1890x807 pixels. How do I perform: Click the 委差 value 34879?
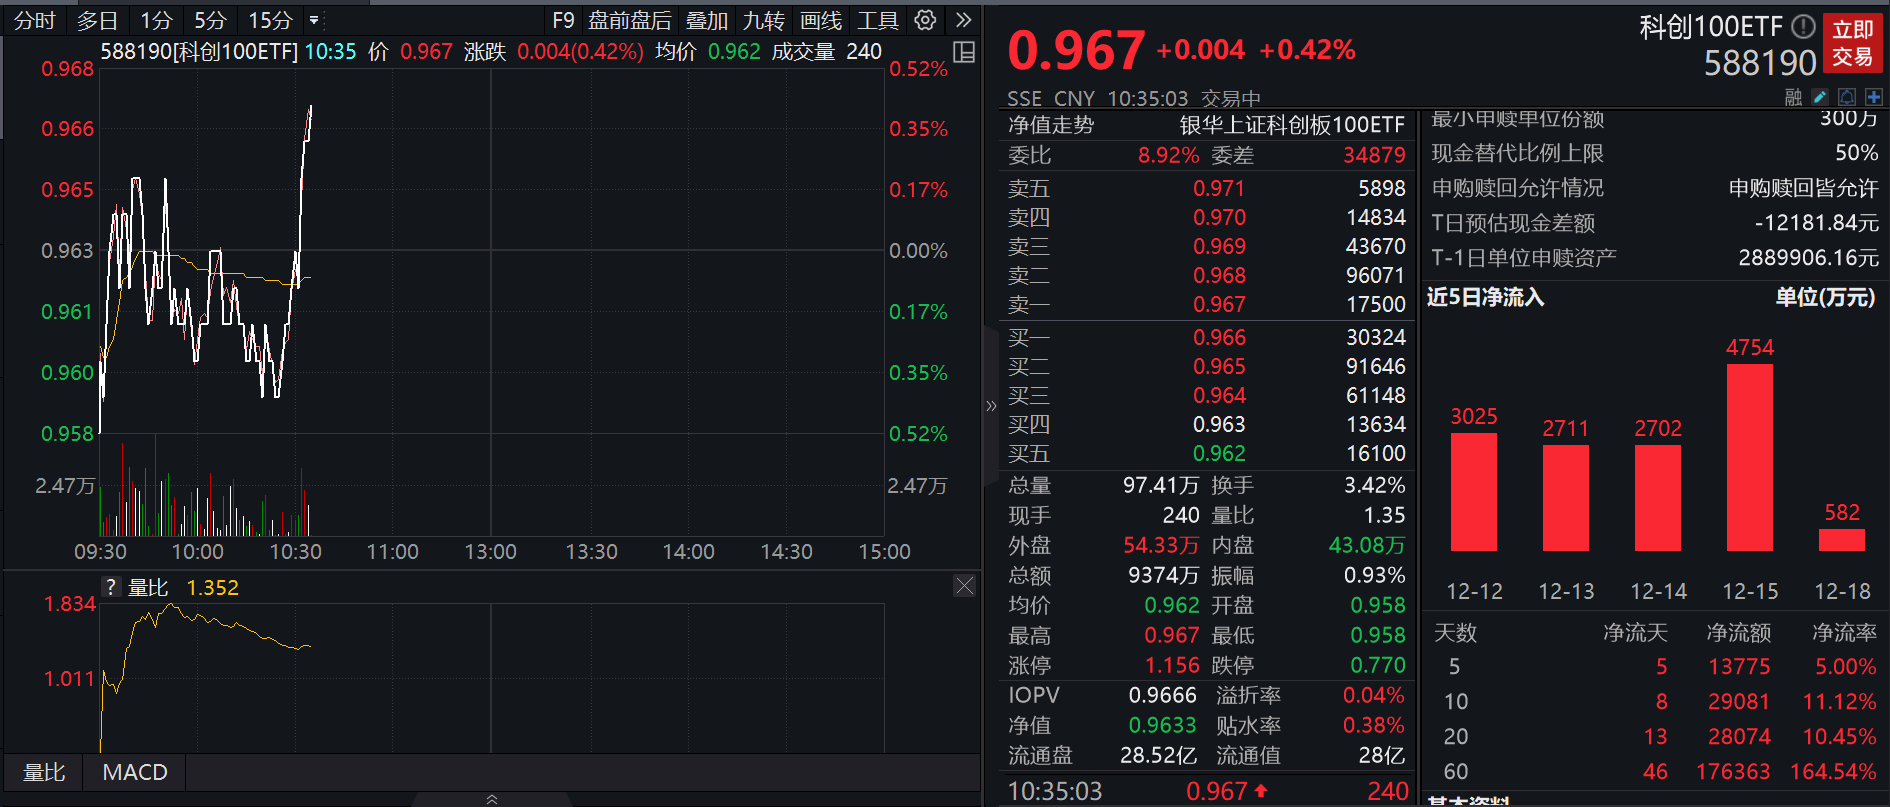(1374, 155)
